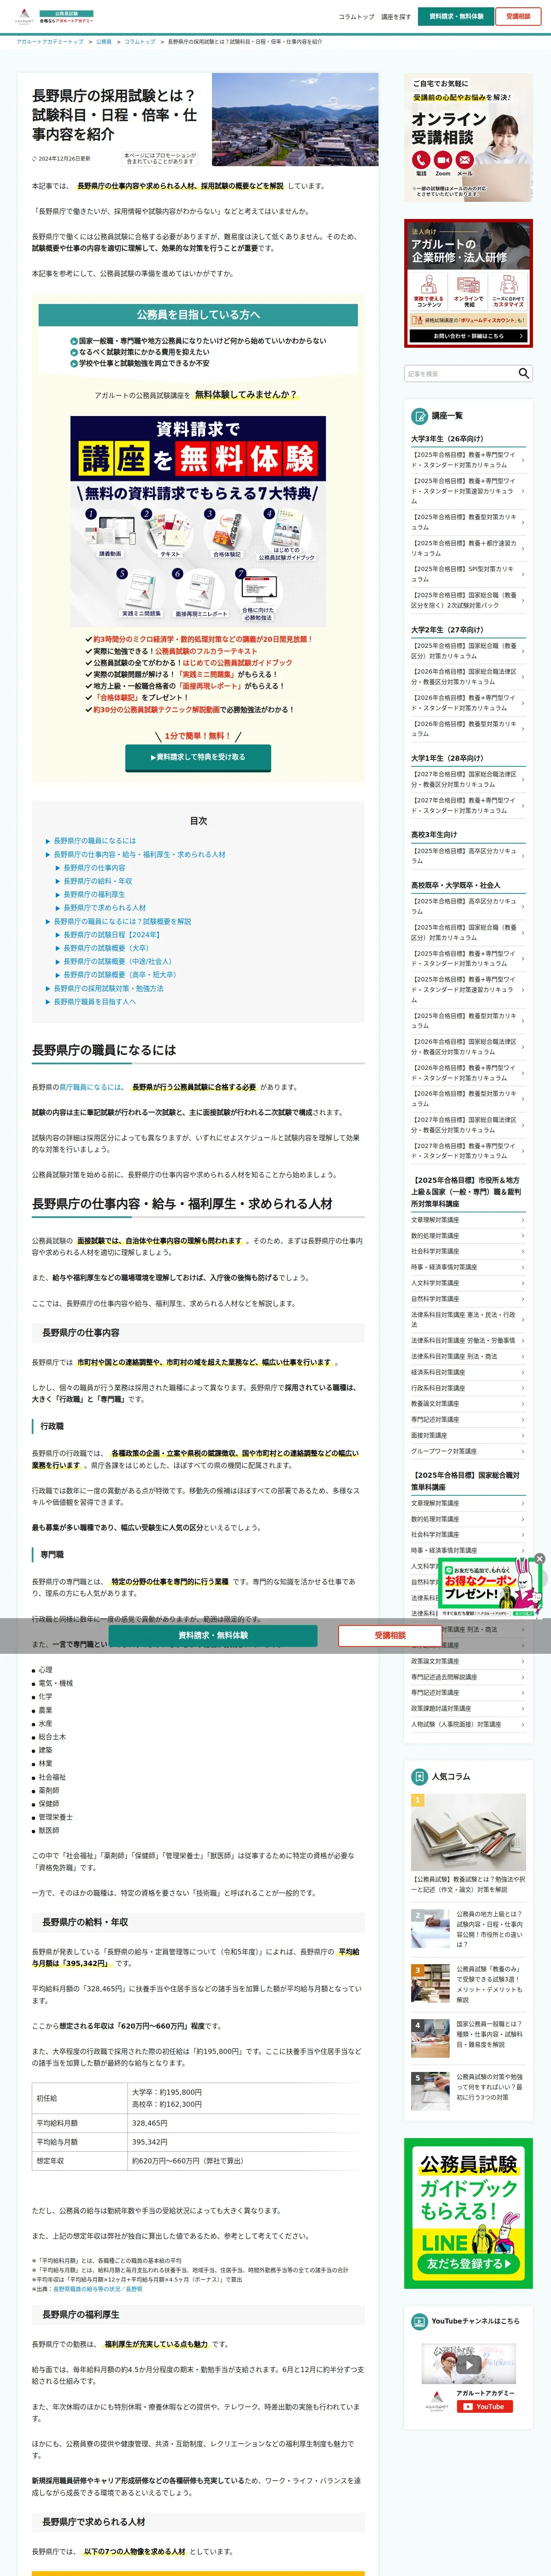Open 【2025年合格目標】SPI型対策カリキュラム course
551x2576 pixels.
[468, 574]
